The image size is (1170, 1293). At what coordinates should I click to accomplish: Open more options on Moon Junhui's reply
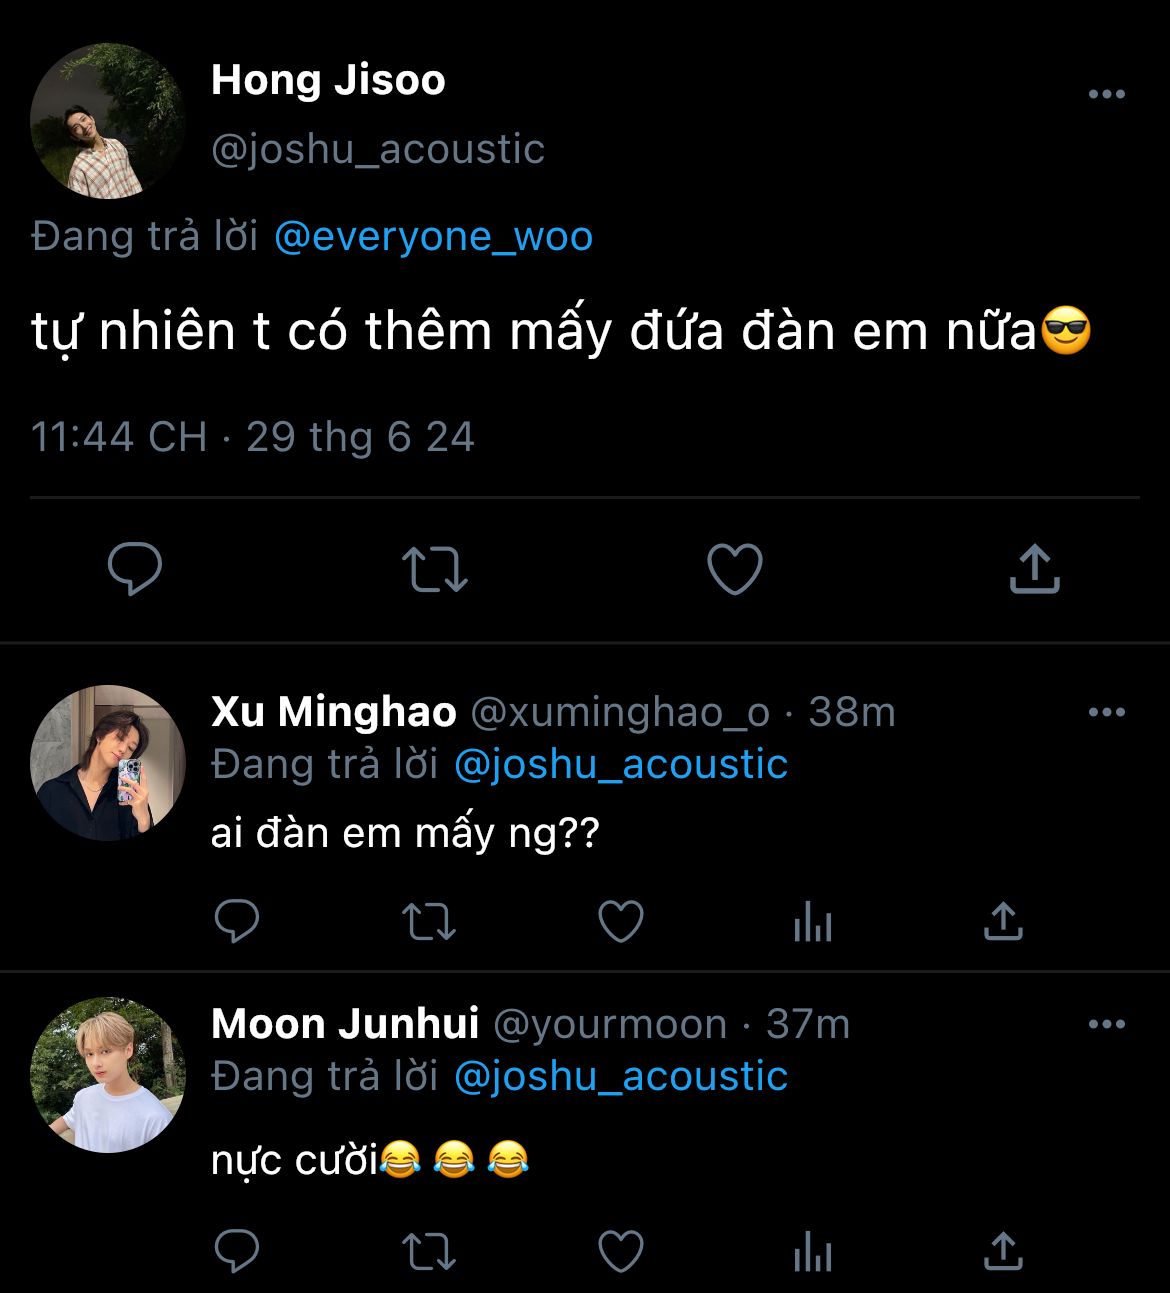click(x=1106, y=1024)
